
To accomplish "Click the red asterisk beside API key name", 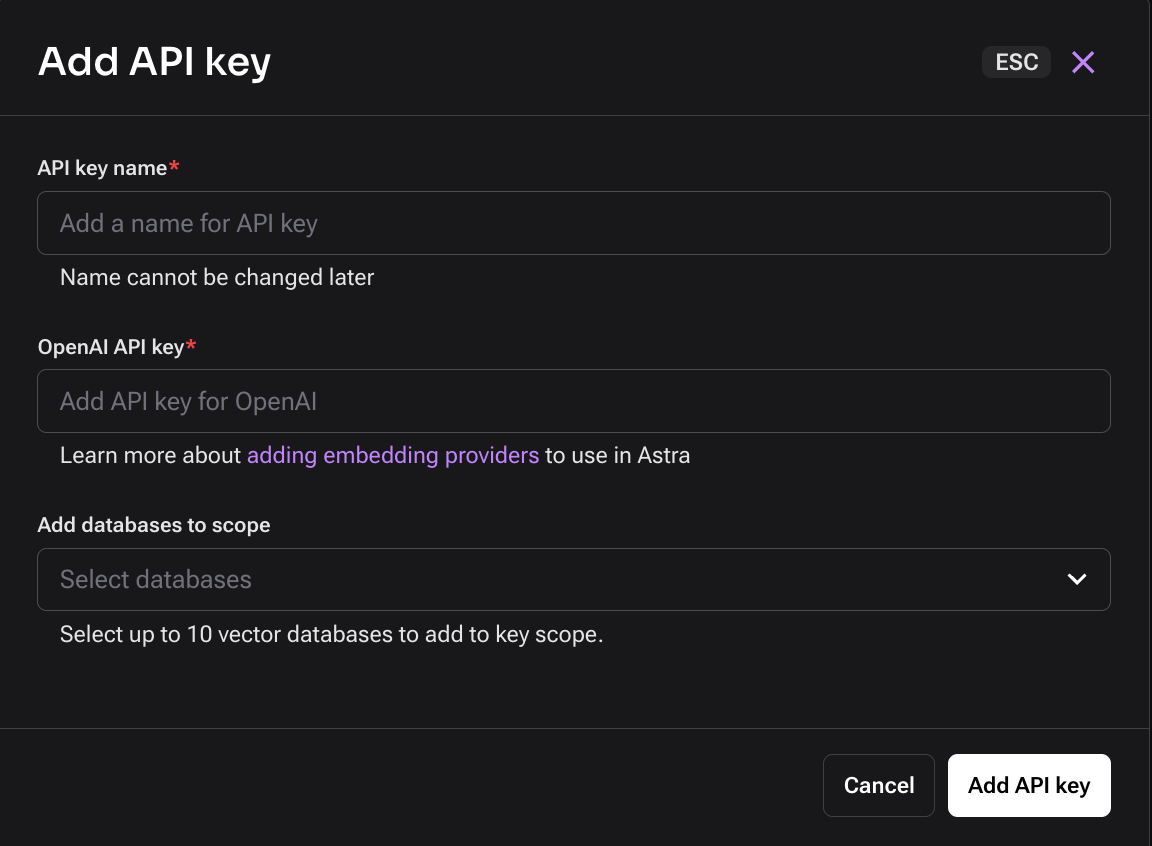I will tap(175, 168).
